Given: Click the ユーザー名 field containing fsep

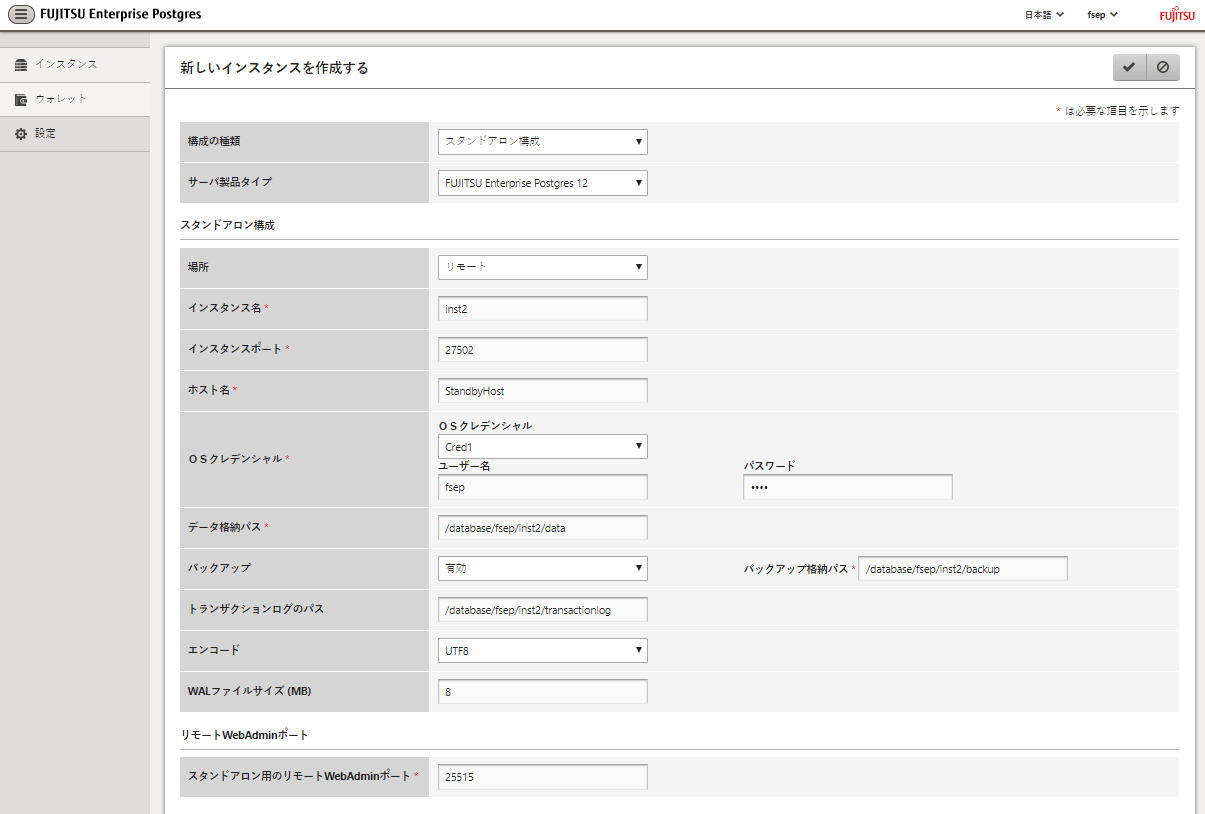Looking at the screenshot, I should pos(543,487).
